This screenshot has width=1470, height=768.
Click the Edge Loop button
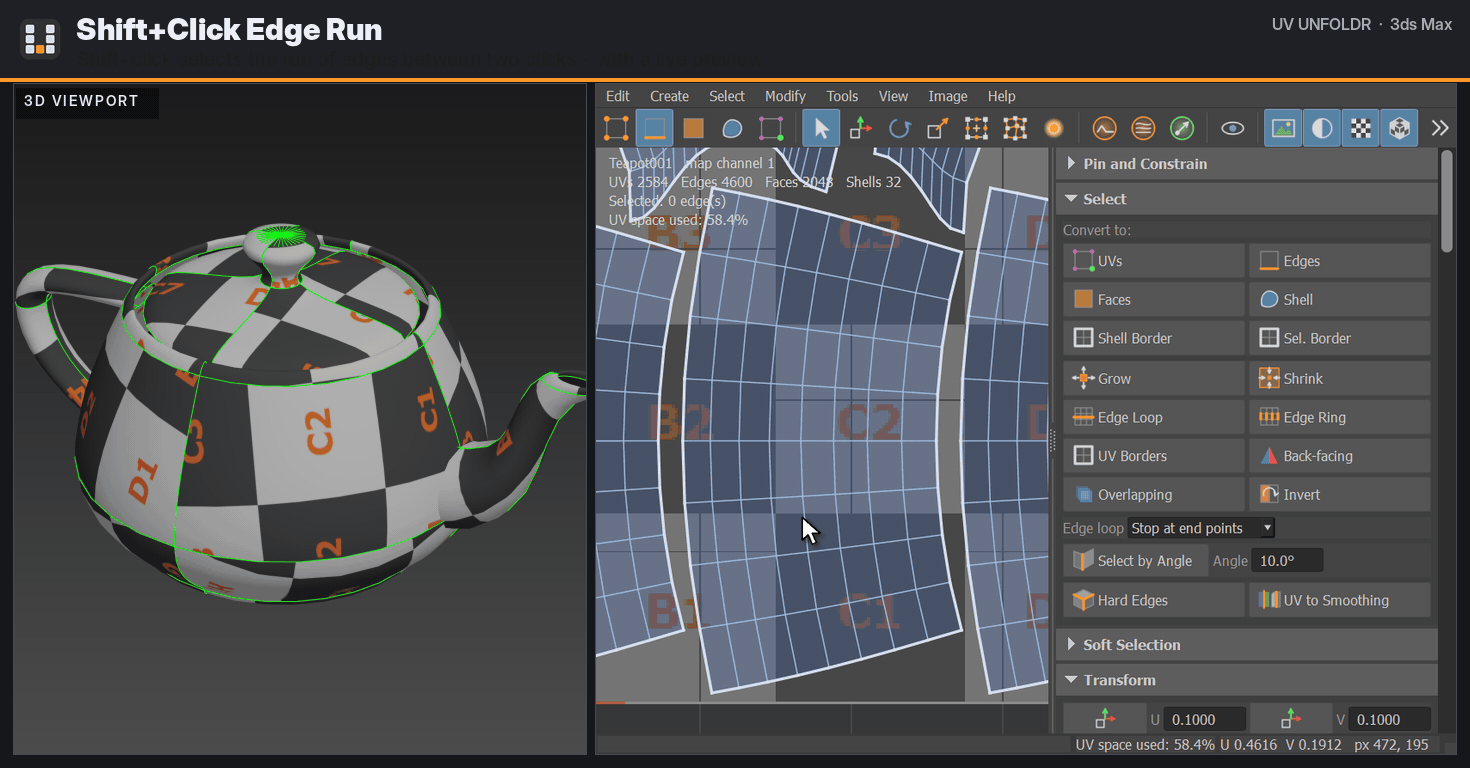pyautogui.click(x=1154, y=417)
